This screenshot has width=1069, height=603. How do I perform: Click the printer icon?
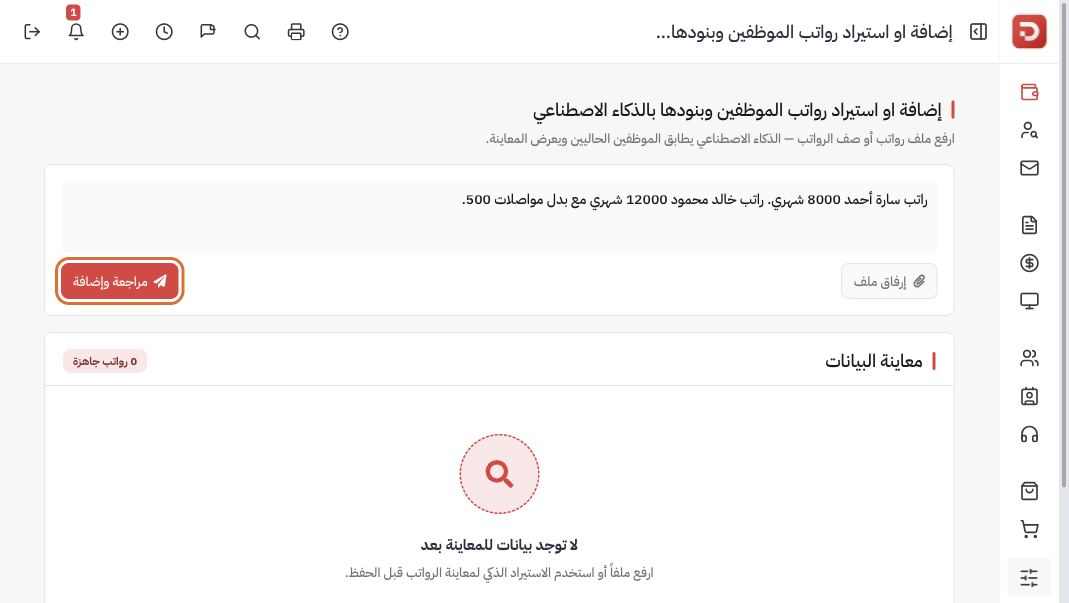pyautogui.click(x=296, y=32)
